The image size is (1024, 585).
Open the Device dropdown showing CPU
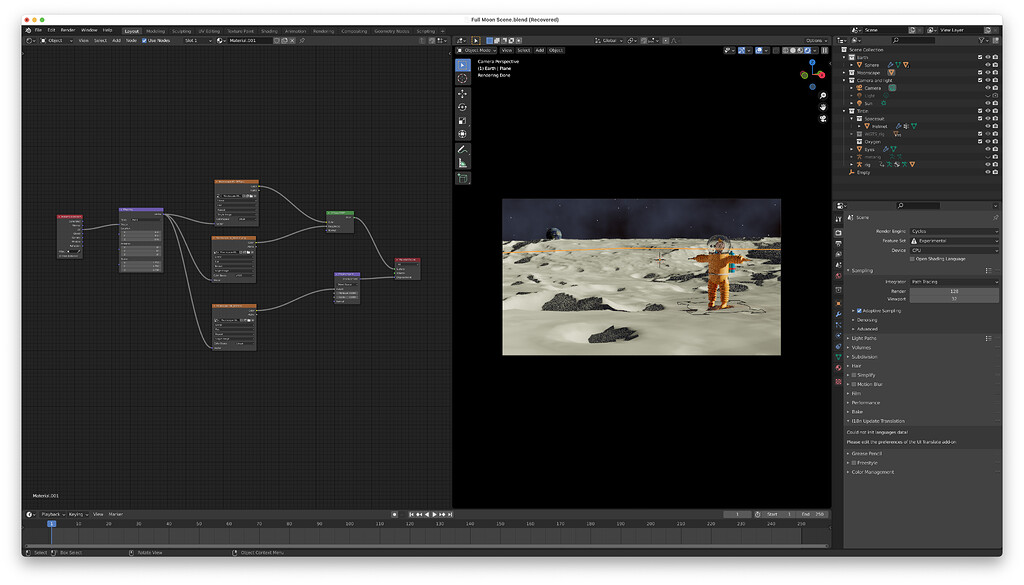pos(954,250)
